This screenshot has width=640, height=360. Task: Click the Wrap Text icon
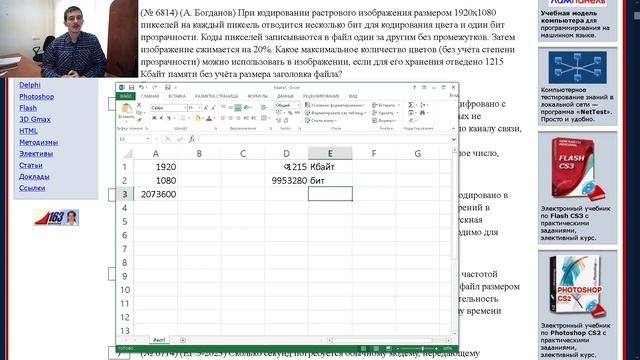264,107
